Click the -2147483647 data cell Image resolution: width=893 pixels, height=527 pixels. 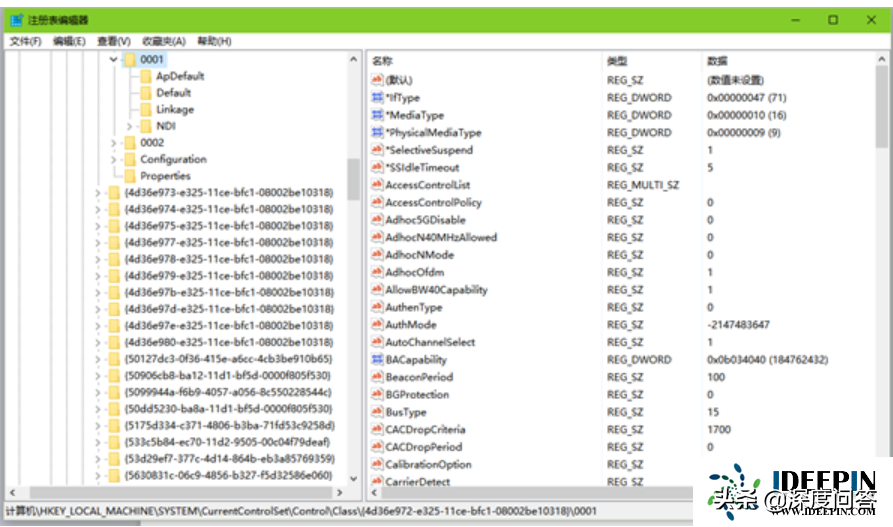(738, 325)
